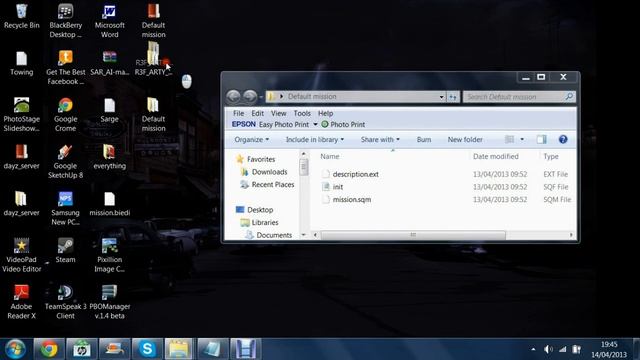Image resolution: width=640 pixels, height=360 pixels.
Task: Open Include in library dropdown
Action: tap(315, 140)
